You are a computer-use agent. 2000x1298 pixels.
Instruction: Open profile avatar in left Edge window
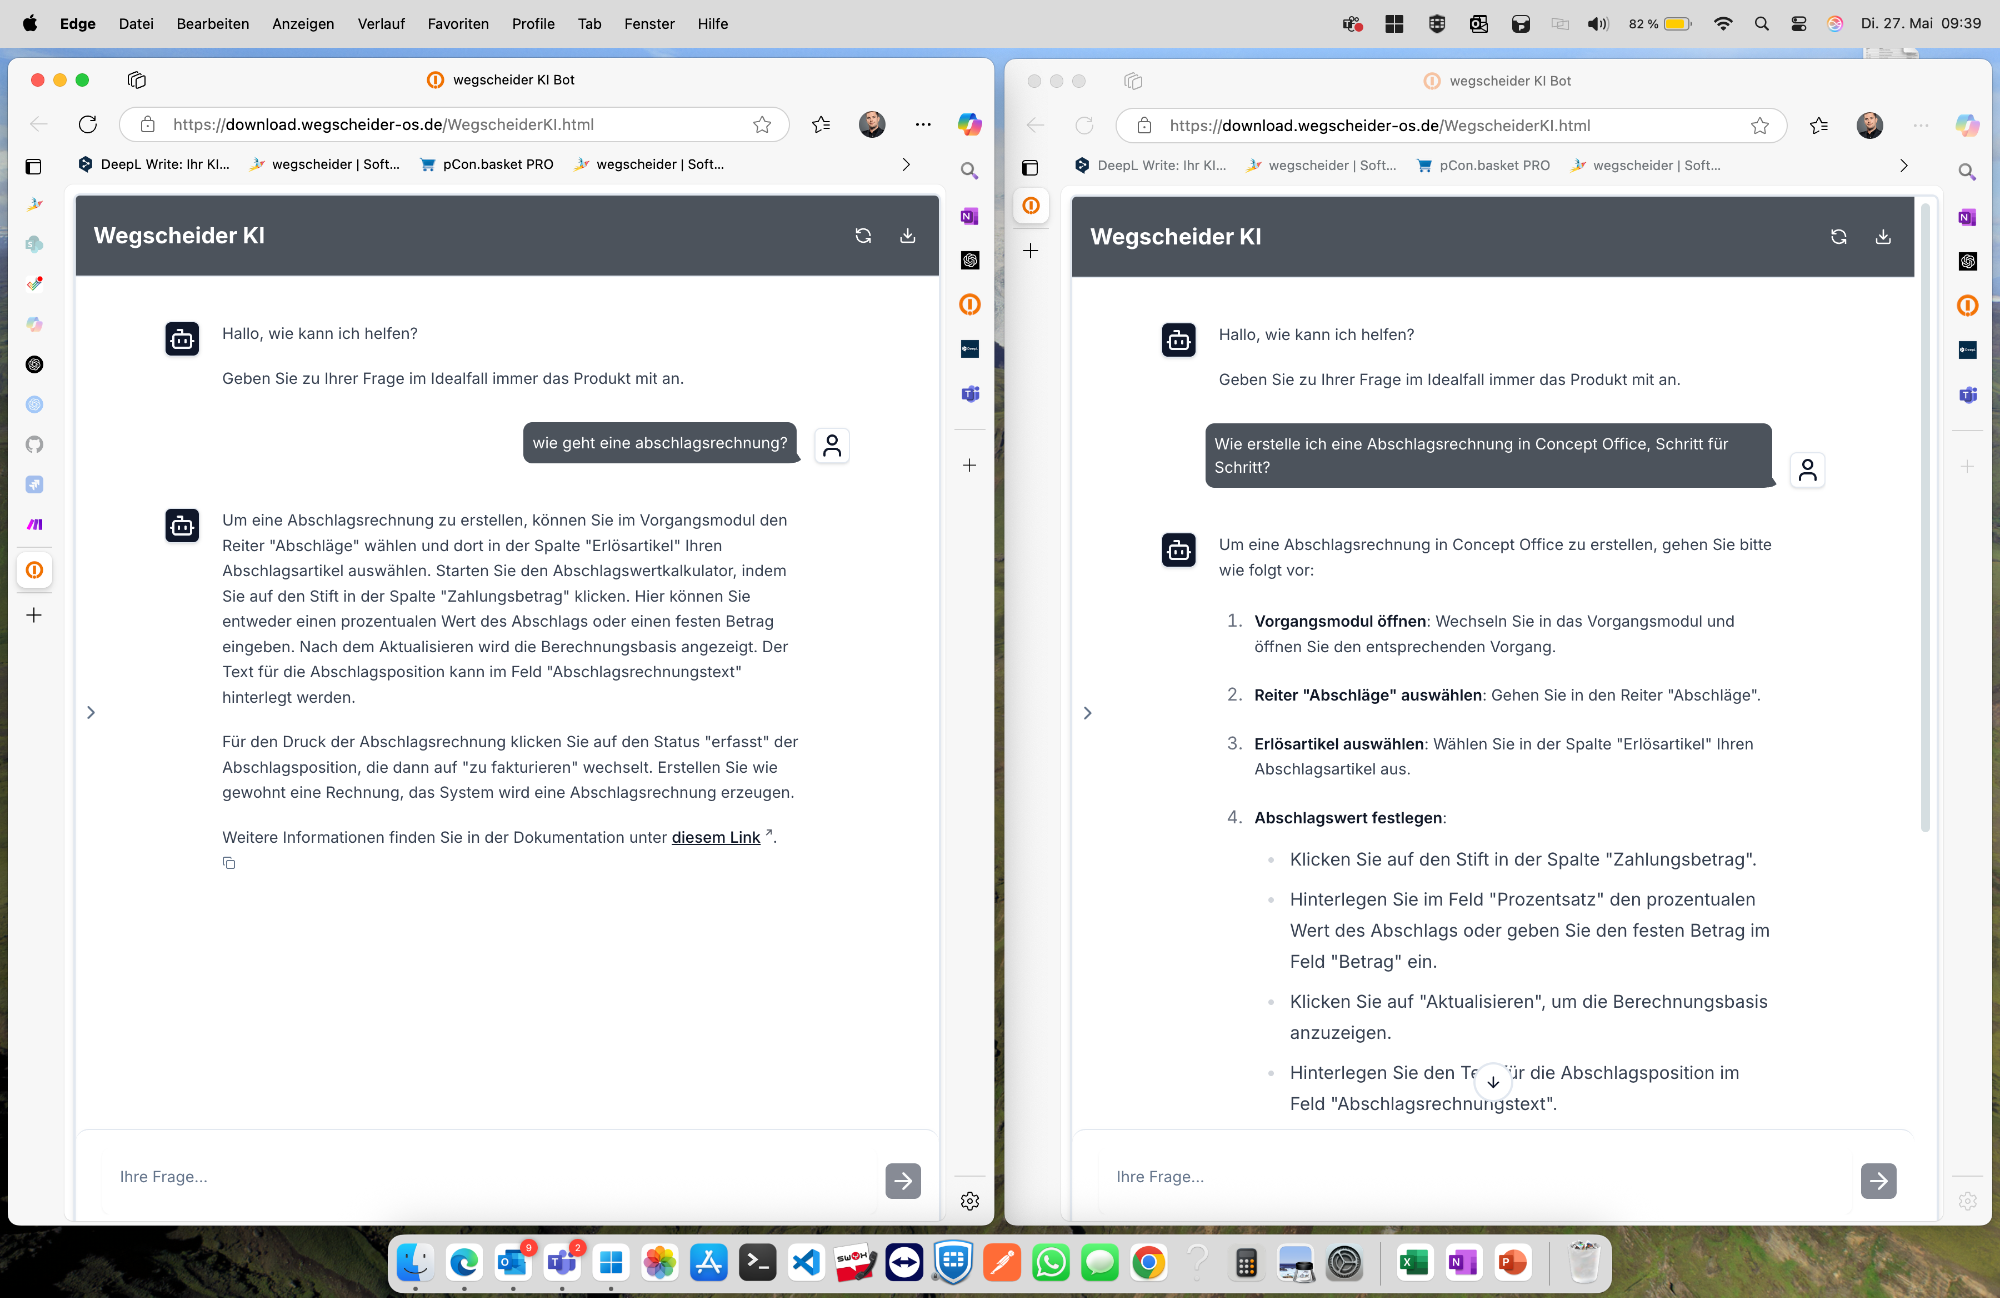click(872, 124)
